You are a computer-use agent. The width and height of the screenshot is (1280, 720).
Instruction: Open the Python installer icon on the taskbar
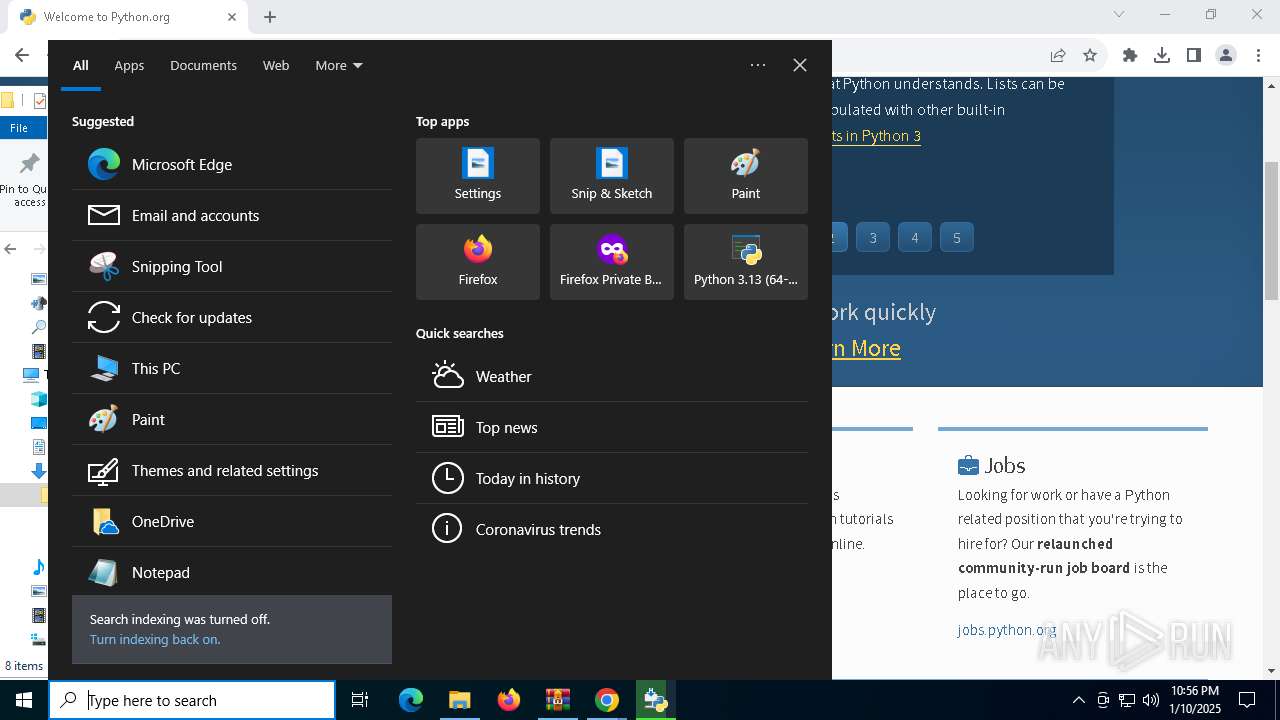click(x=655, y=700)
